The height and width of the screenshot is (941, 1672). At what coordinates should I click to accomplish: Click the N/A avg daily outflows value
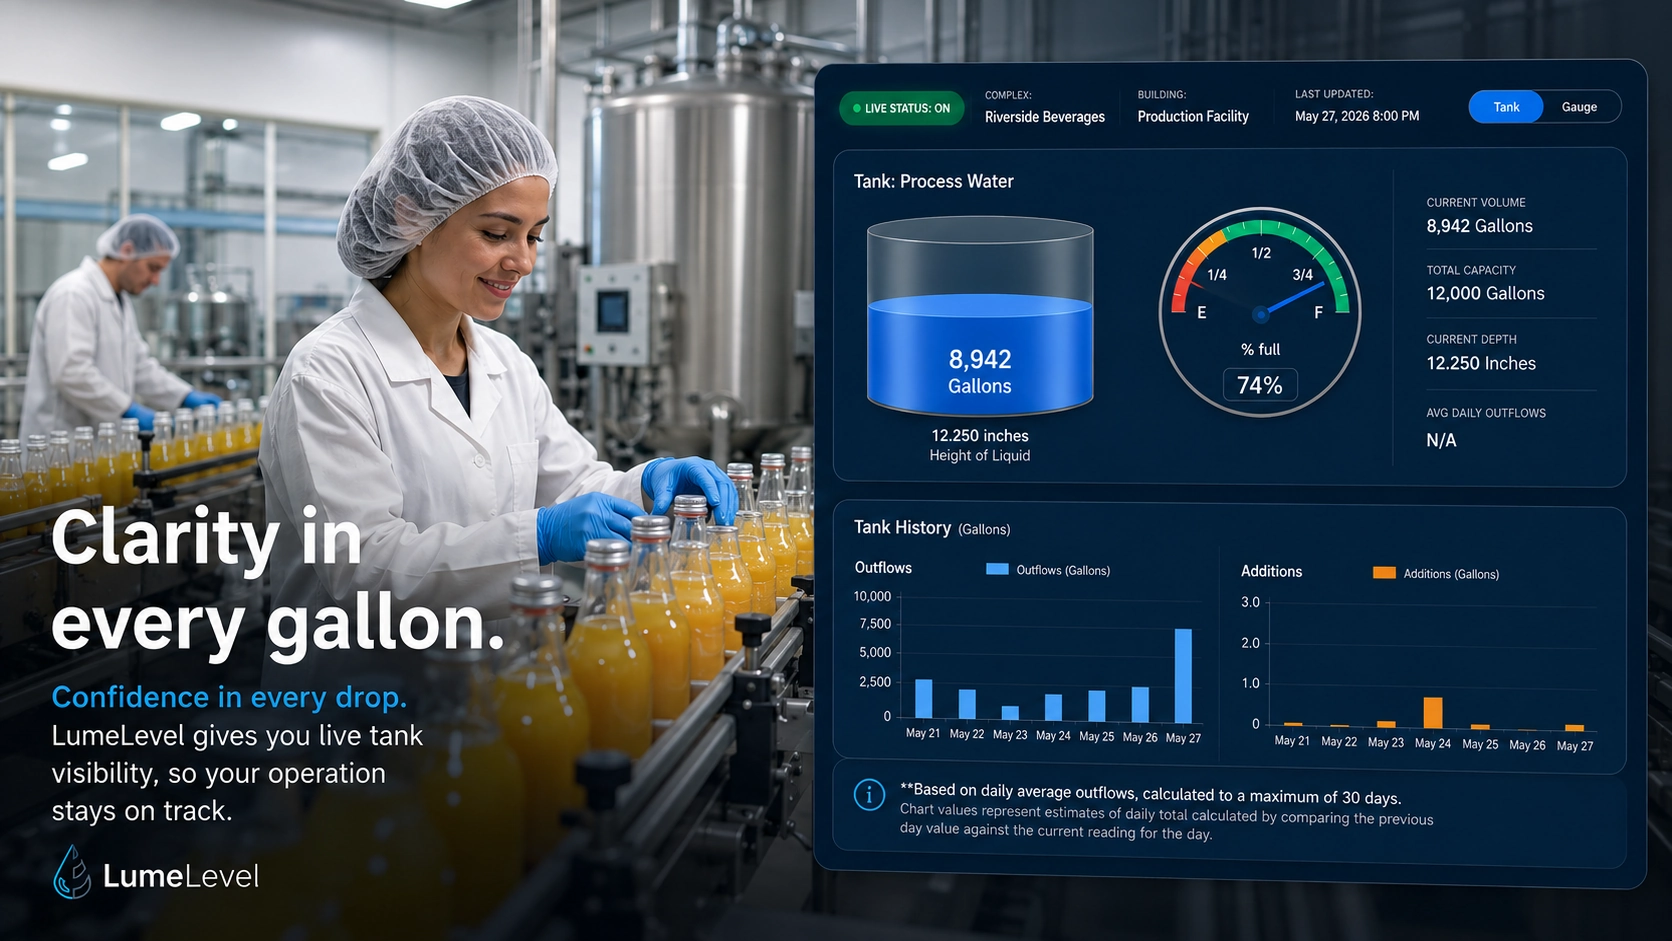pyautogui.click(x=1441, y=440)
